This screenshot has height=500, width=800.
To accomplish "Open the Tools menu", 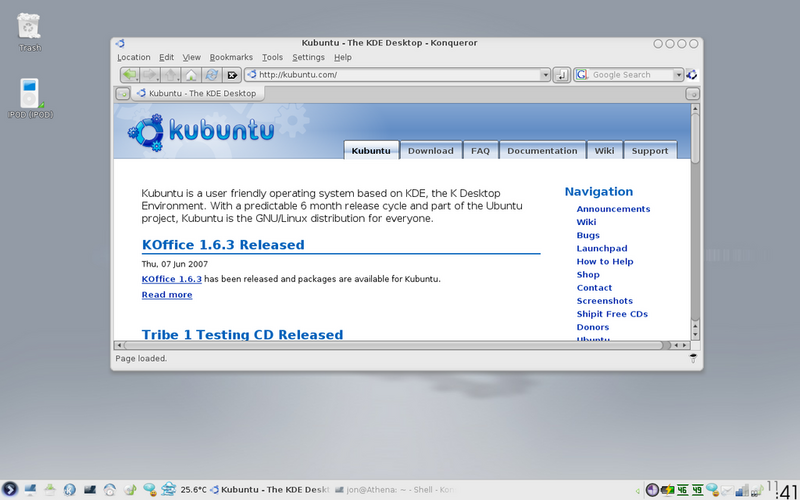I will pos(272,58).
